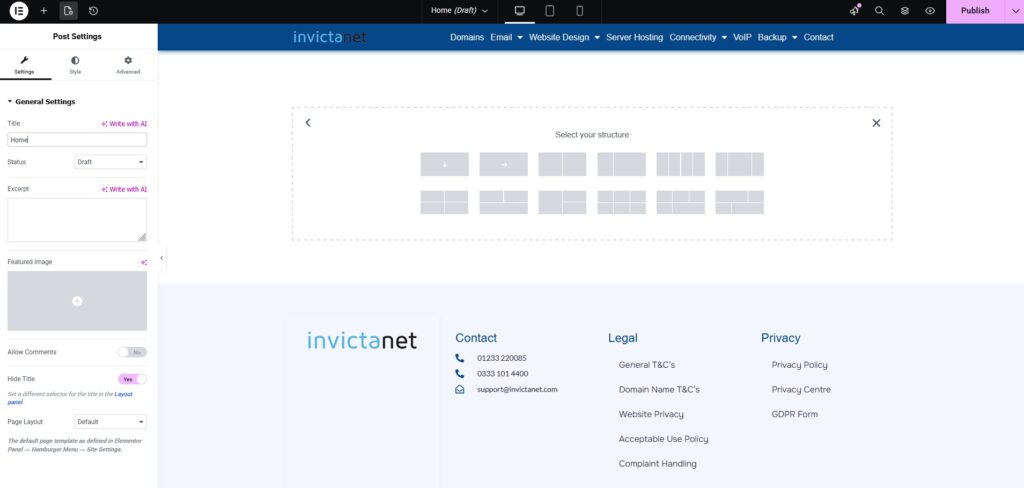1024x488 pixels.
Task: Click the AI icon beside Featured Image
Action: pos(144,262)
